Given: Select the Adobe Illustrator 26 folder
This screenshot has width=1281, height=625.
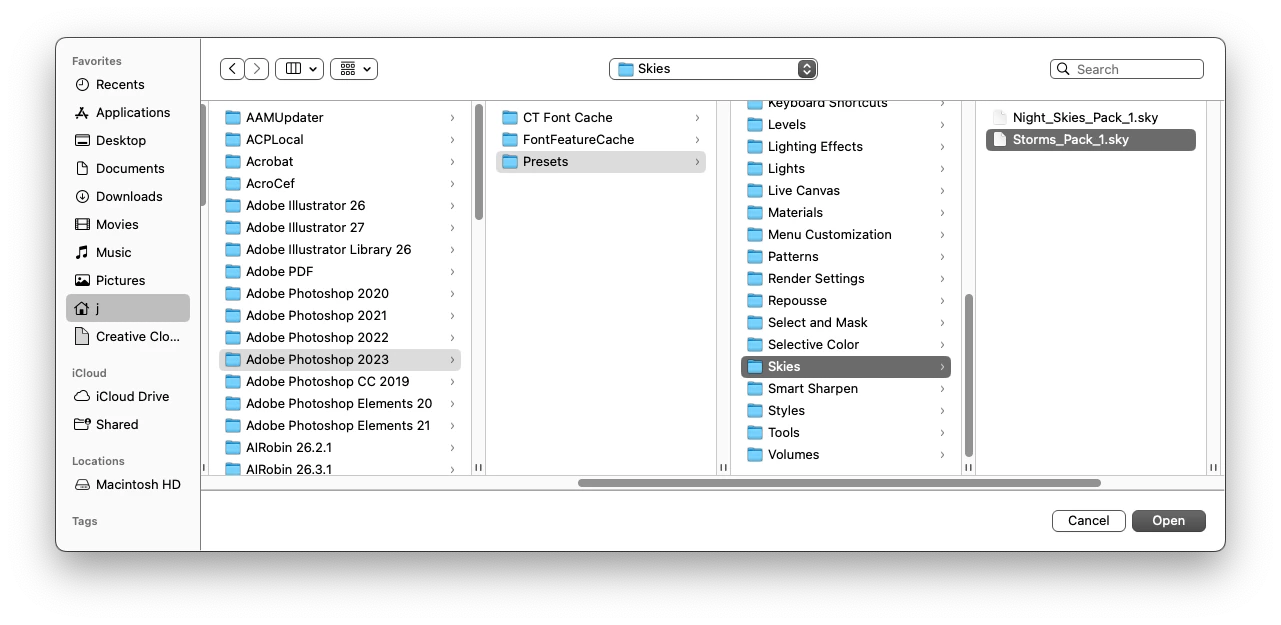Looking at the screenshot, I should click(x=340, y=206).
